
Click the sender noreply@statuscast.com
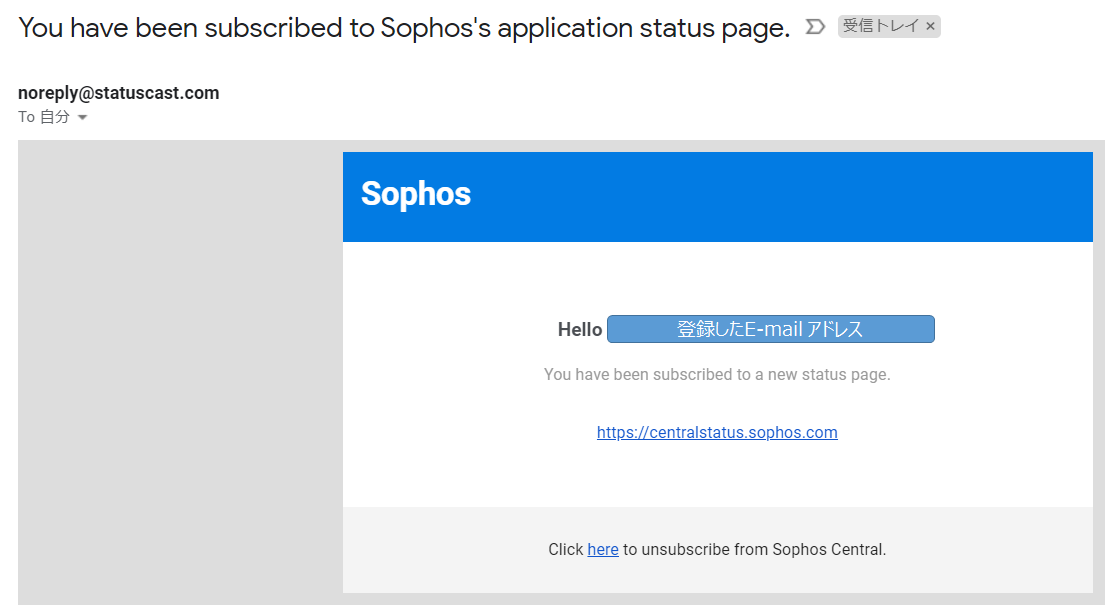(118, 93)
